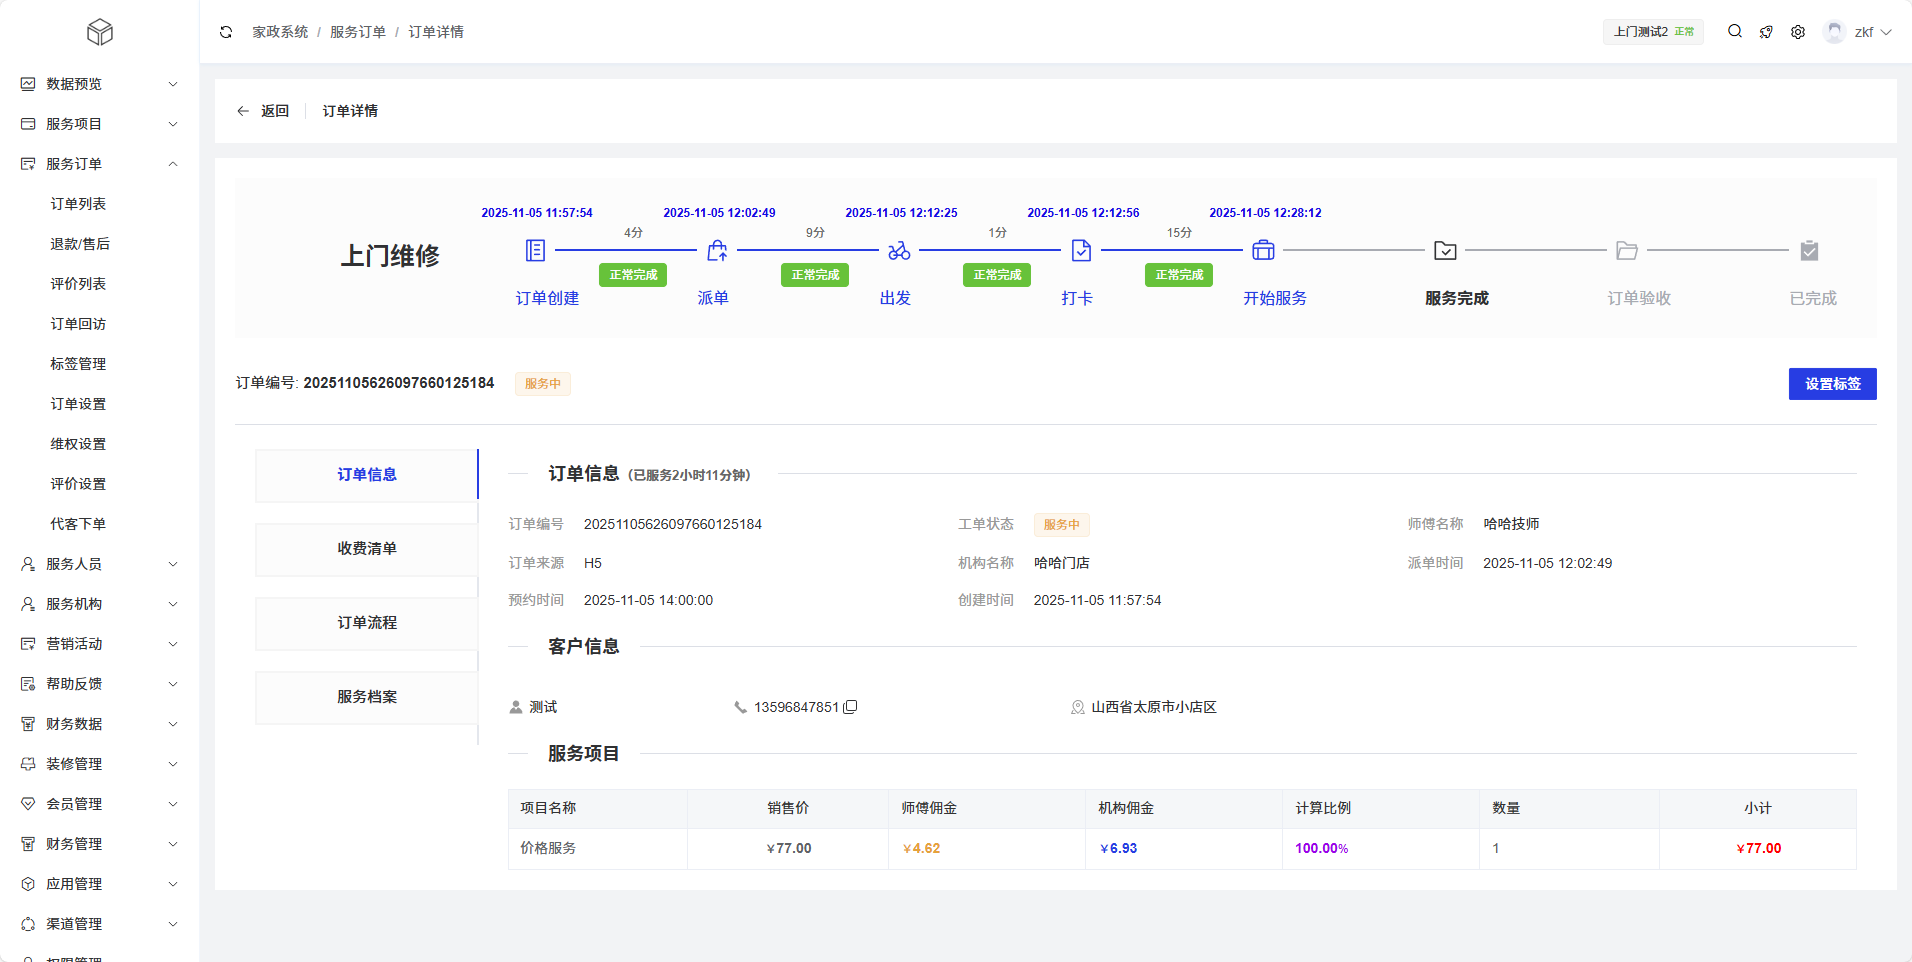Click the refresh icon beside the breadcrumb

[226, 32]
